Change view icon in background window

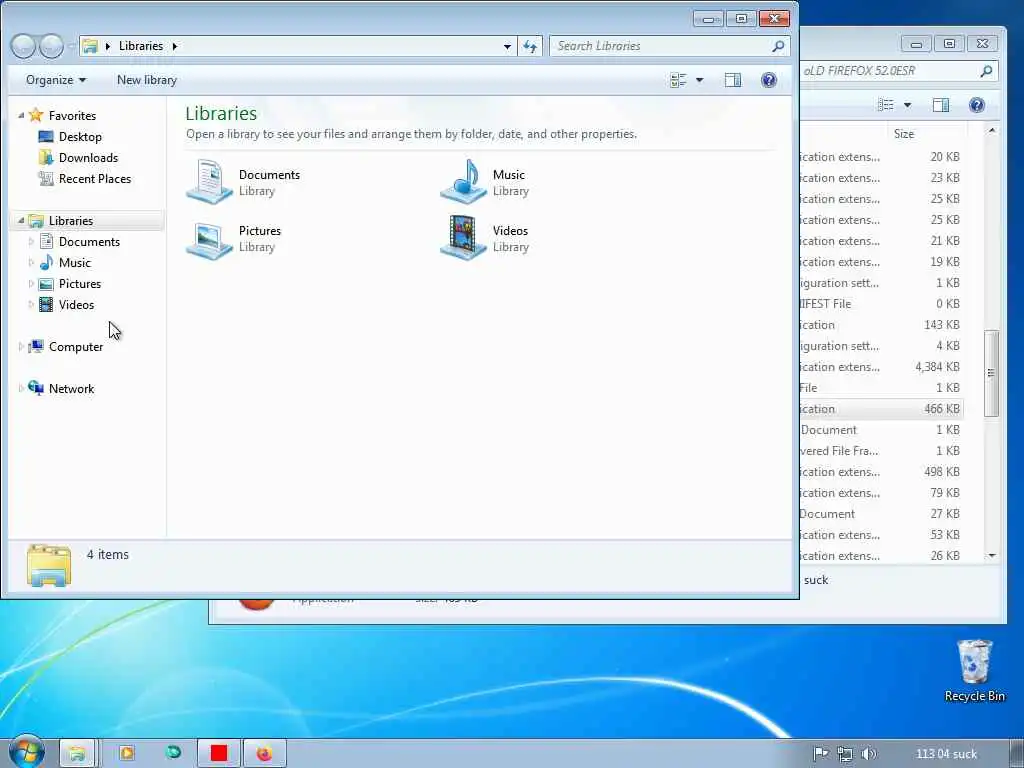tap(886, 104)
